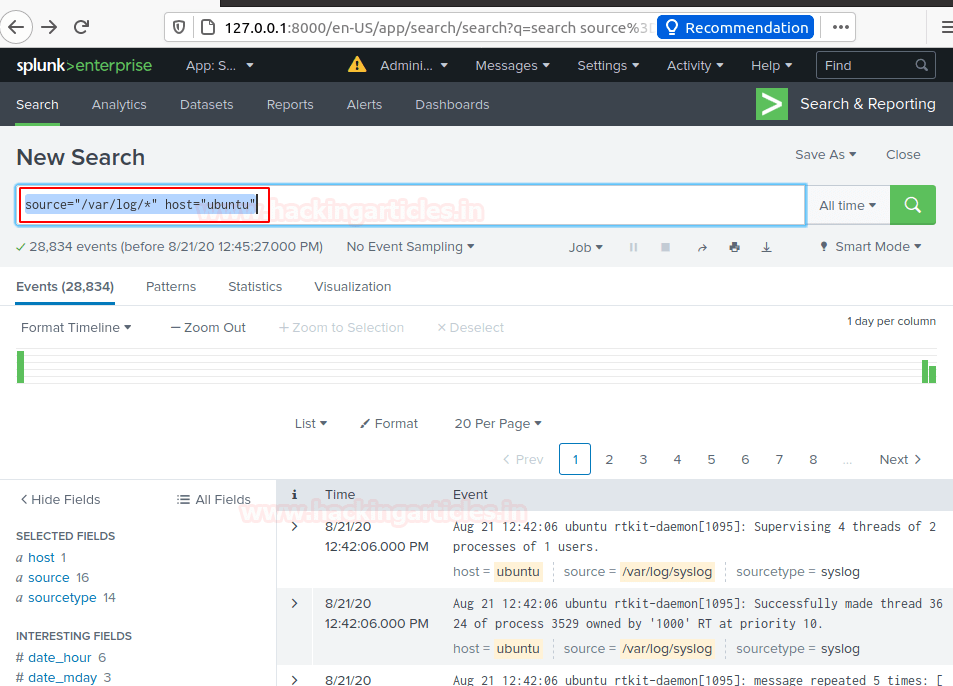953x686 pixels.
Task: Hide the fields sidebar
Action: pyautogui.click(x=60, y=499)
